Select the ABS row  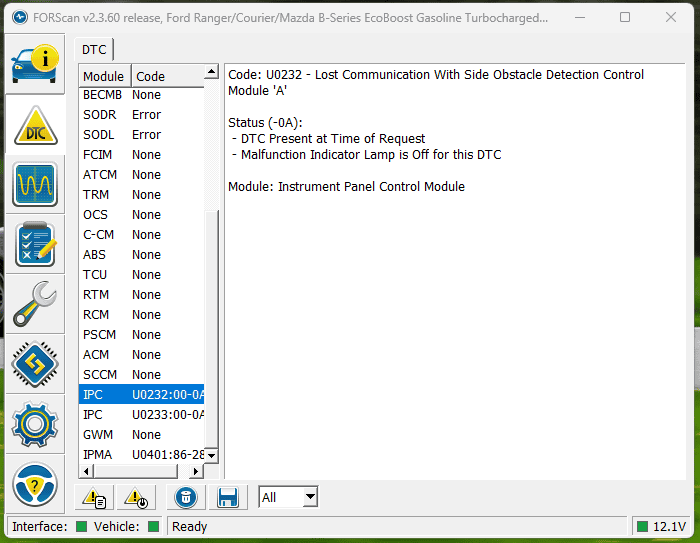click(142, 255)
